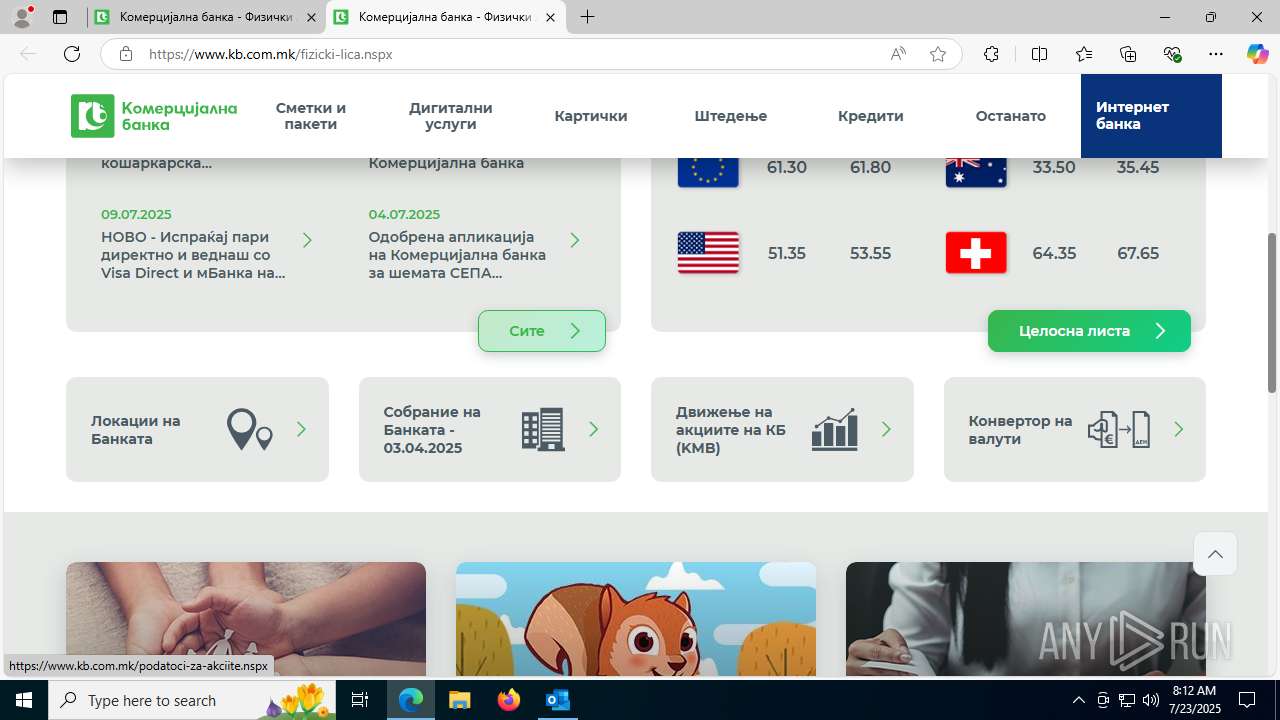Open hands image article thumbnail

pos(246,619)
